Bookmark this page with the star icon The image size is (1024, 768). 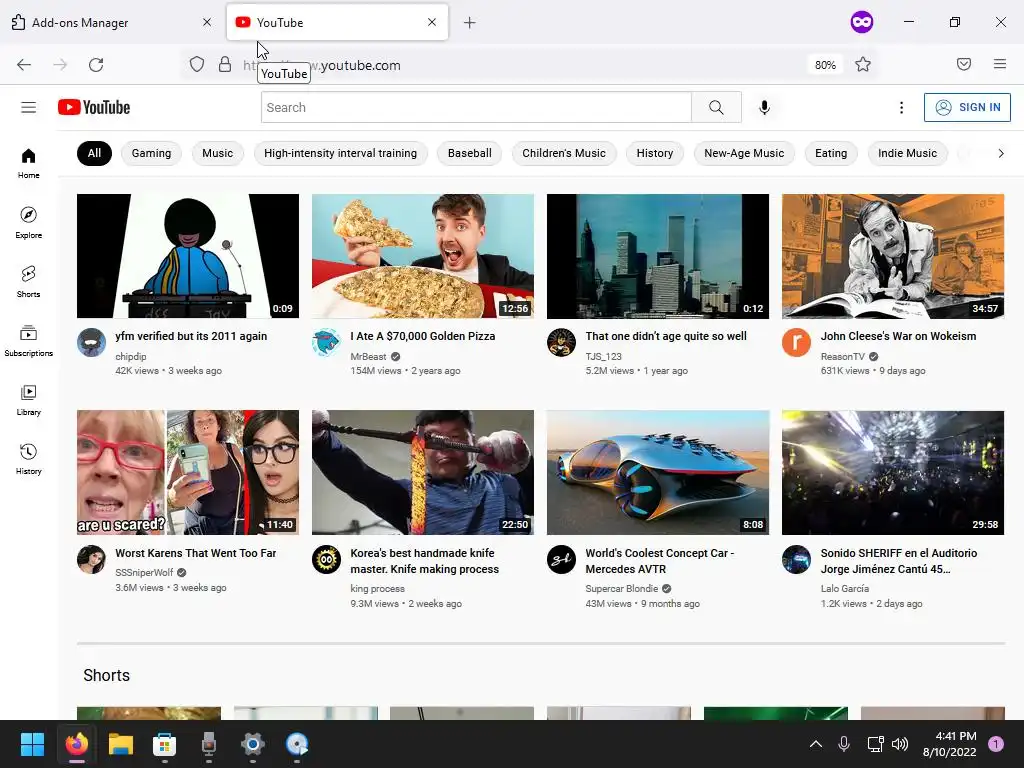click(863, 65)
